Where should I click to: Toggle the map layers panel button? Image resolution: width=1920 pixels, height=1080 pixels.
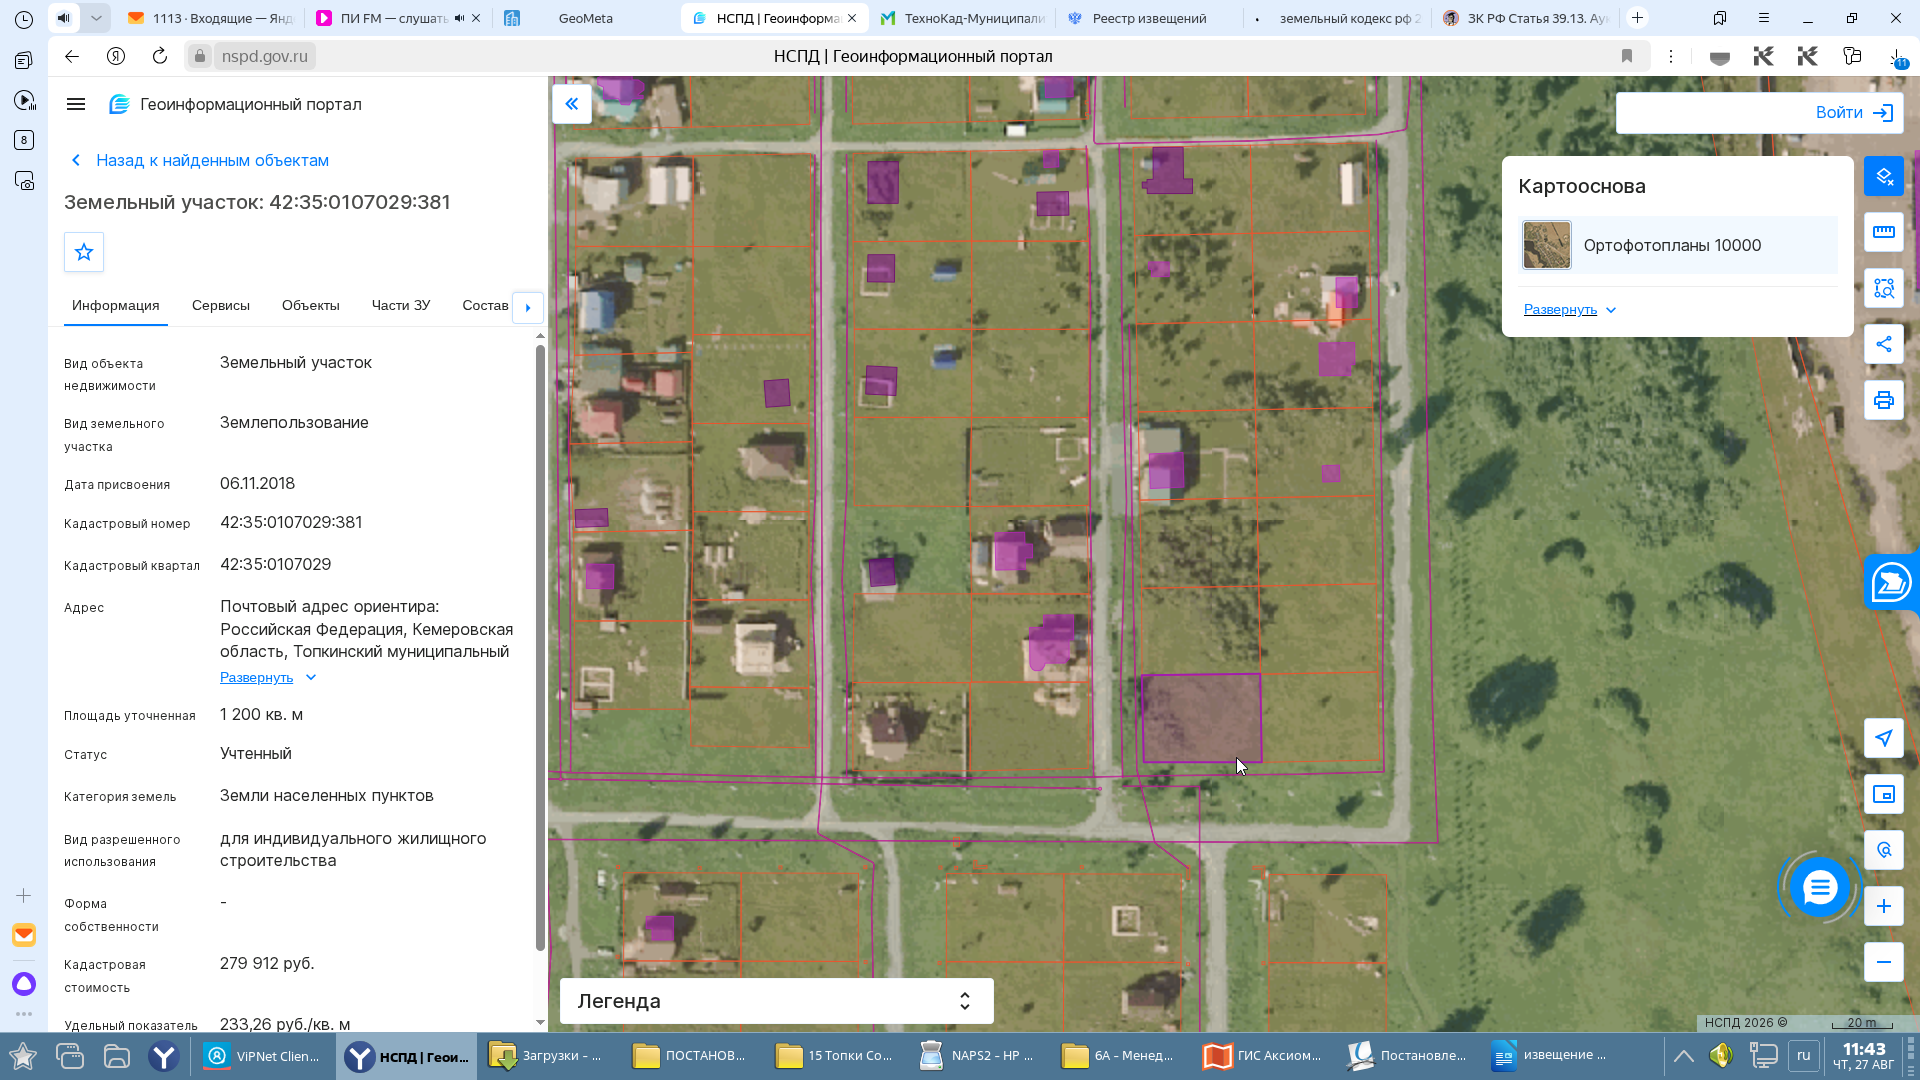pos(1884,176)
